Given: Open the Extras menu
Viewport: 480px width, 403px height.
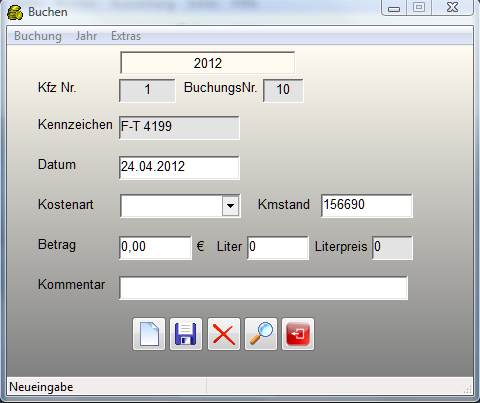Looking at the screenshot, I should click(126, 36).
